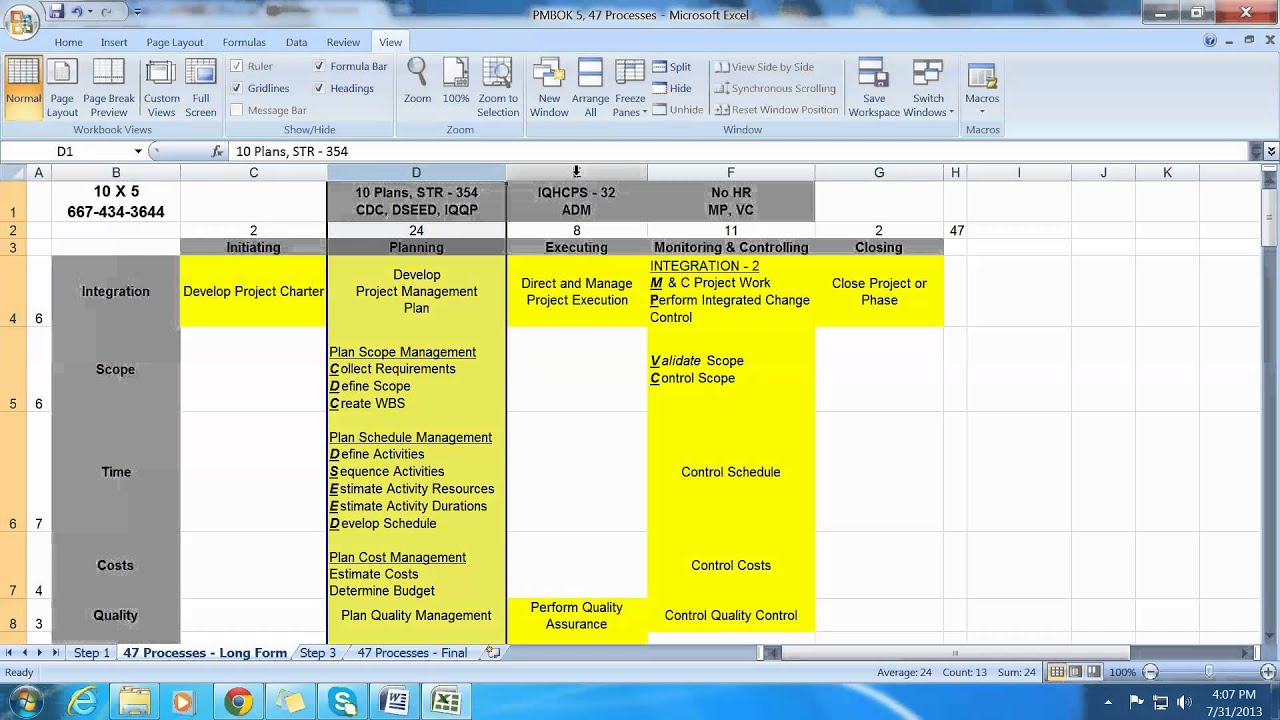Switch to Step 1 sheet
Screen dimensions: 1280x720
point(91,653)
